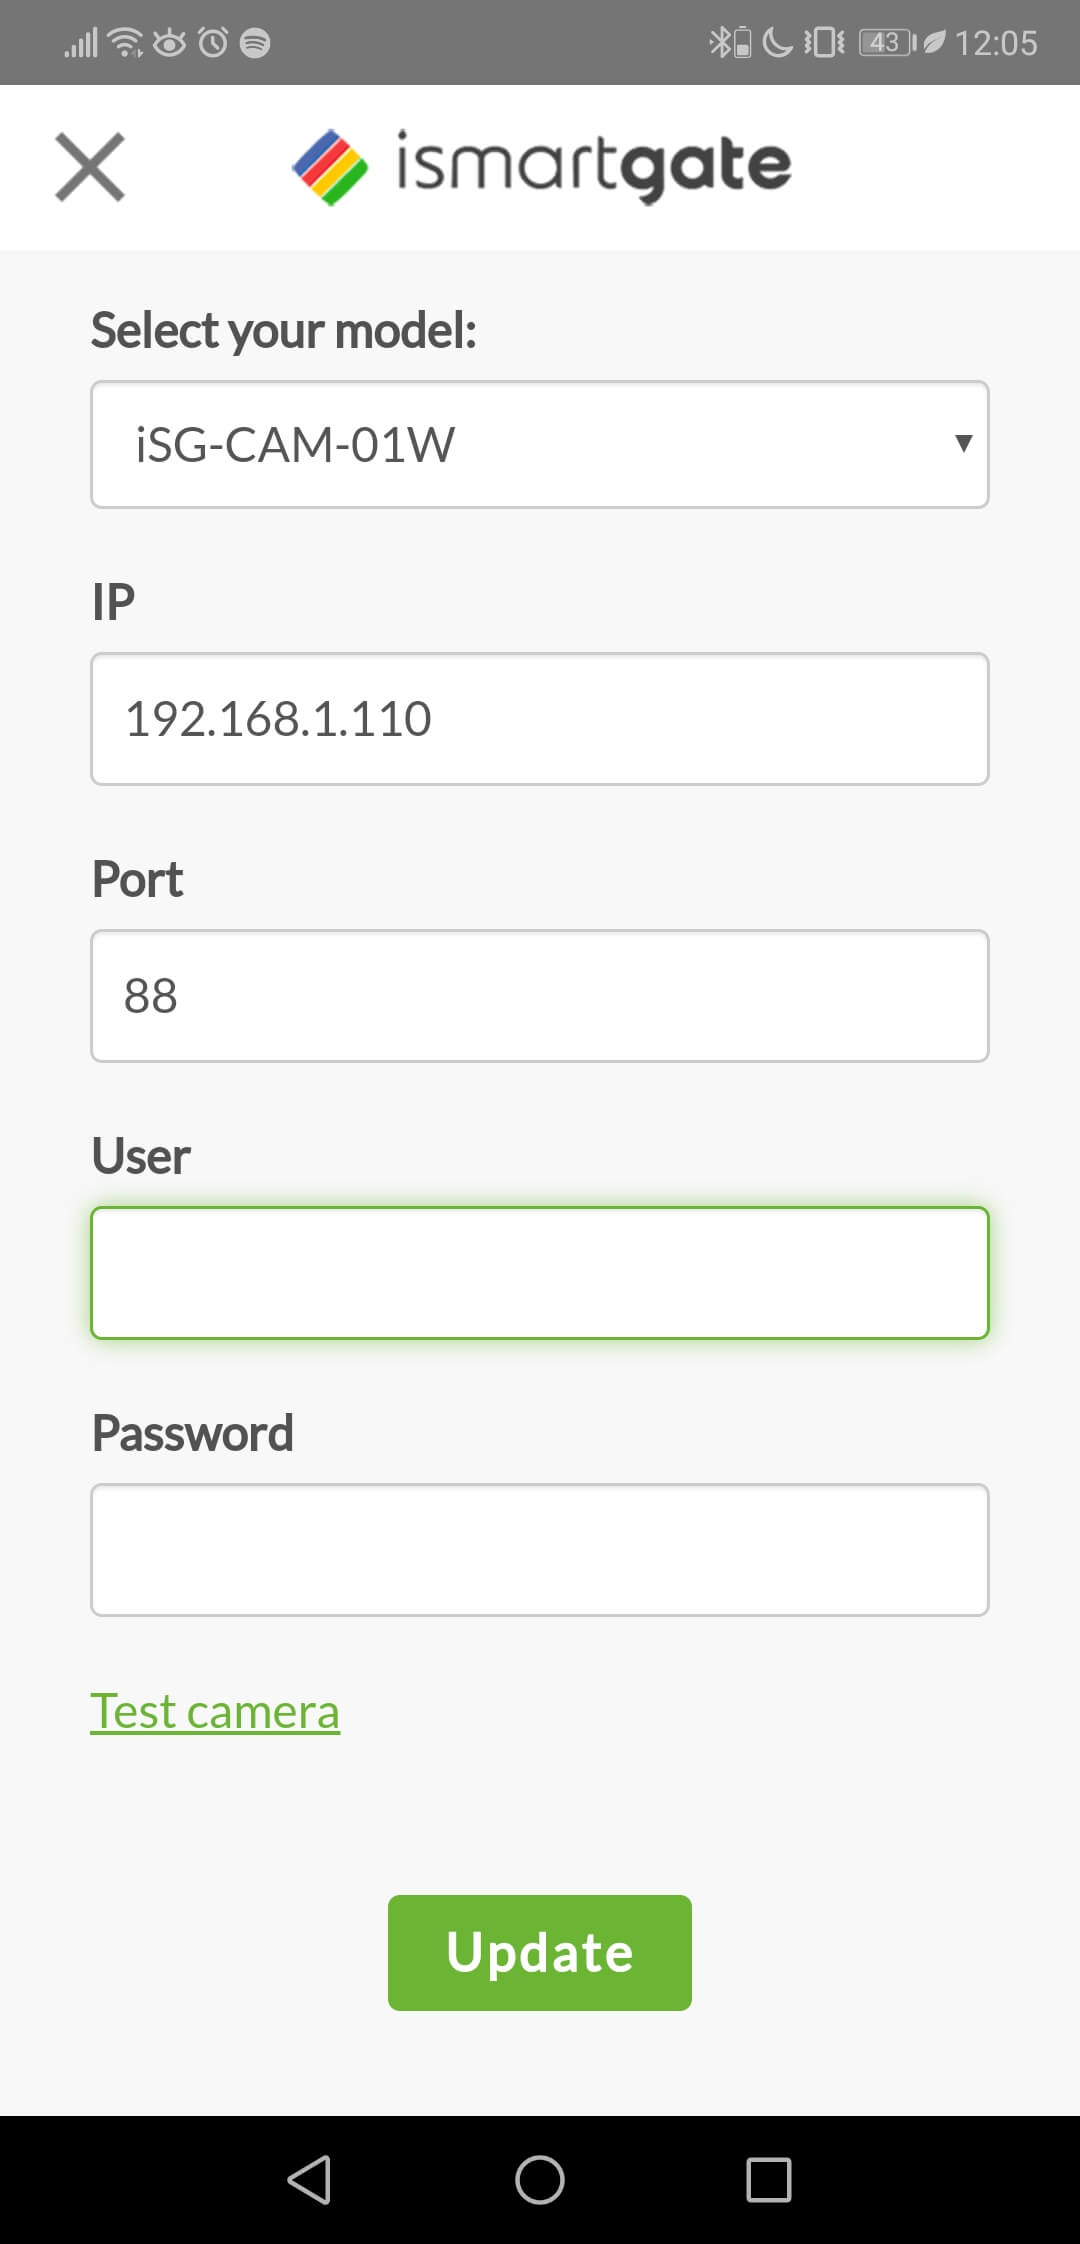
Task: Select the Port field showing 88
Action: point(540,996)
